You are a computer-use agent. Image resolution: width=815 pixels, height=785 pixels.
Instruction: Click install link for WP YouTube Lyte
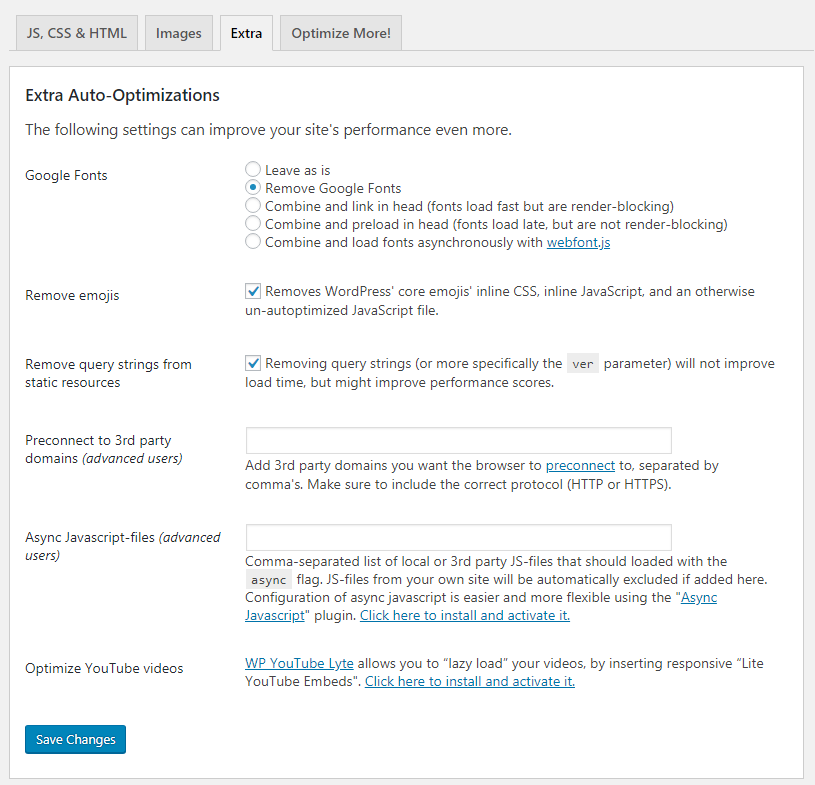tap(469, 682)
